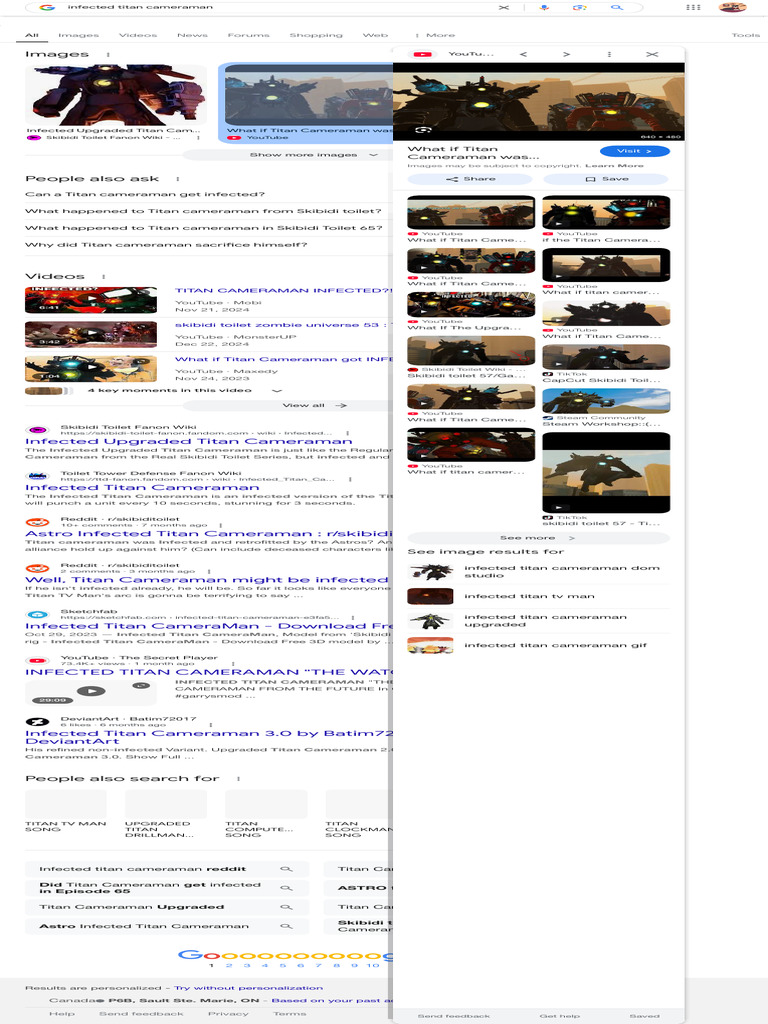
Task: Save the previewed image
Action: tap(606, 179)
